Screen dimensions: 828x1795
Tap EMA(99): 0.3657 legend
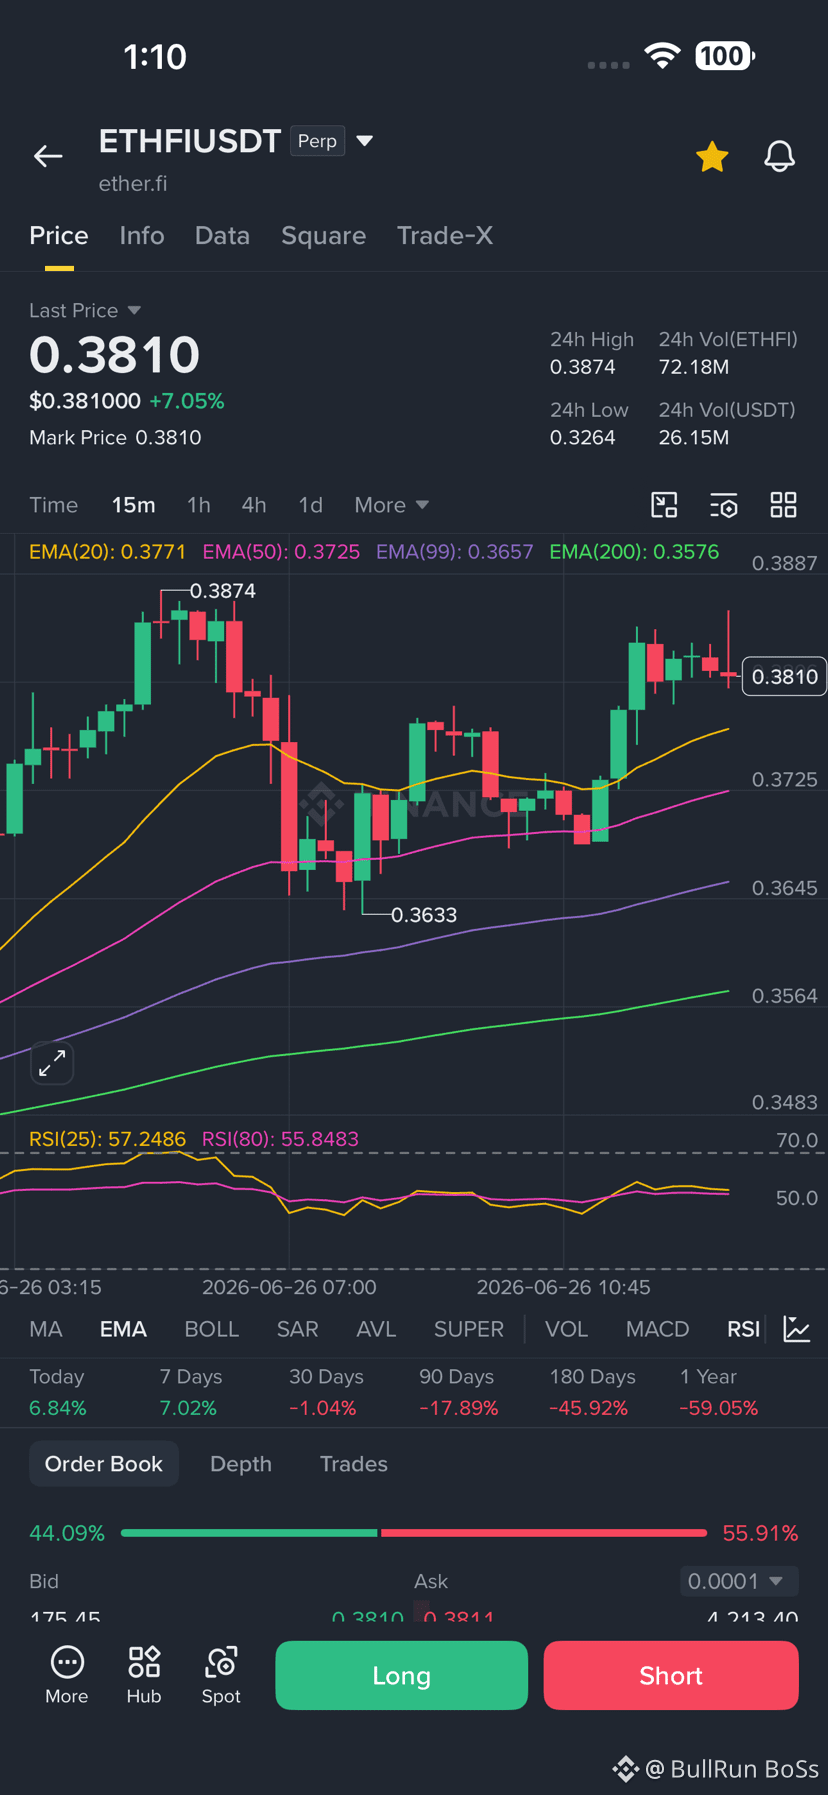(x=455, y=552)
